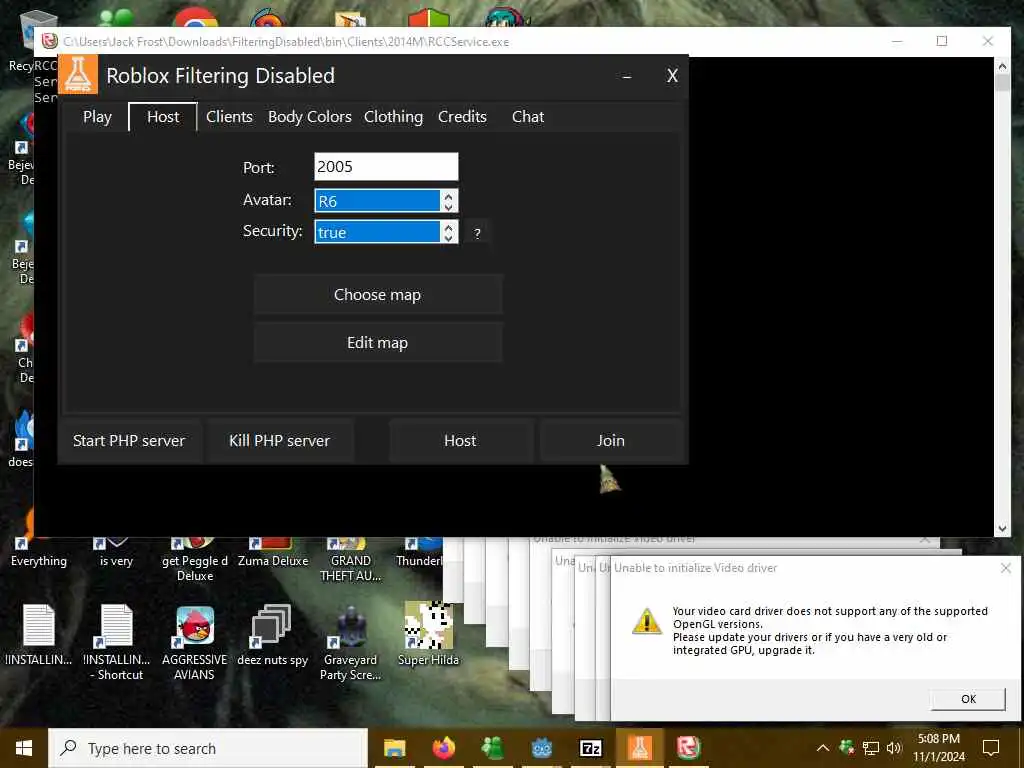Click the RCCService.exe path in the title bar
The width and height of the screenshot is (1024, 768).
pyautogui.click(x=286, y=42)
